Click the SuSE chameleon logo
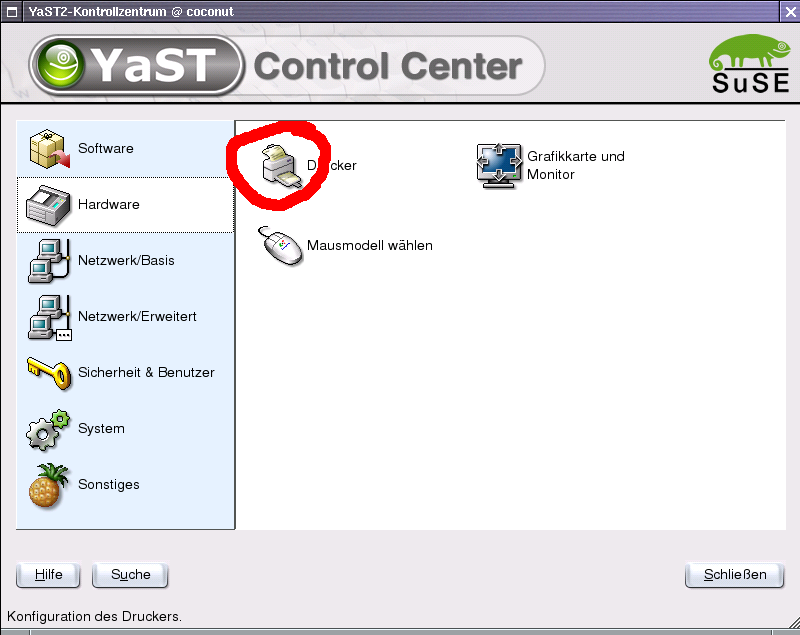The image size is (800, 635). pos(750,64)
